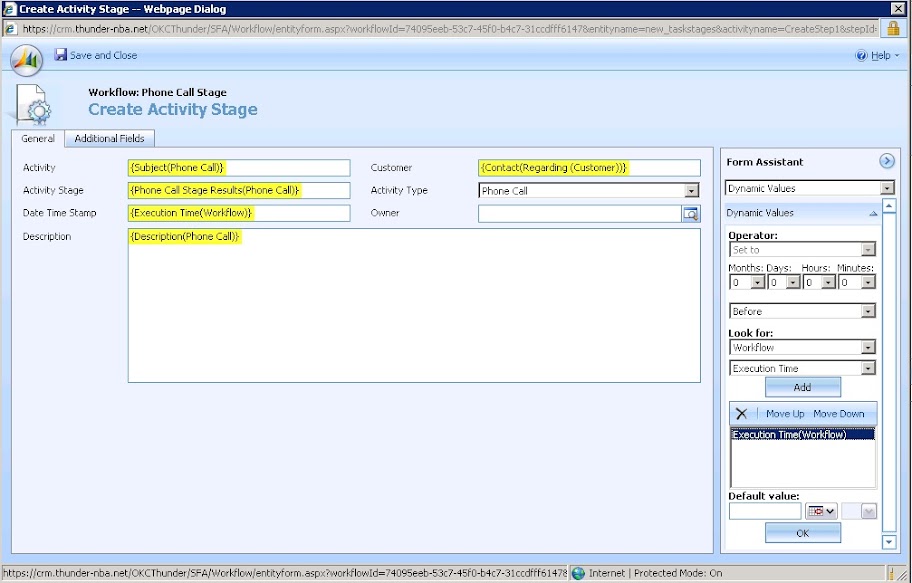The height and width of the screenshot is (583, 912).
Task: Click the Add button in Form Assistant
Action: coord(801,387)
